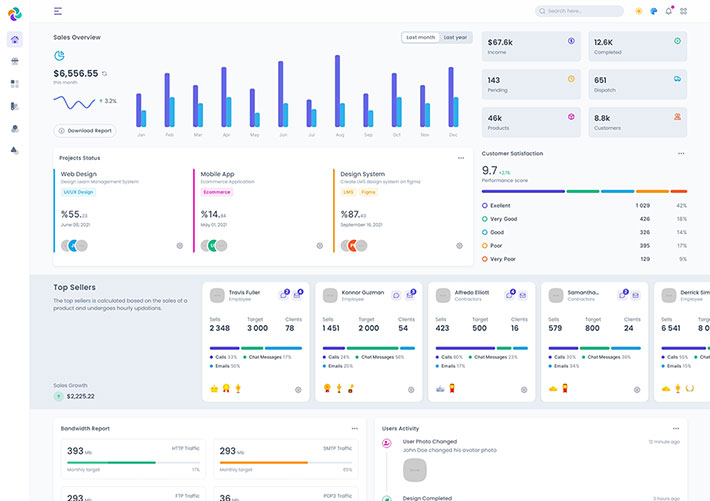Open the dashboard home icon in sidebar
The height and width of the screenshot is (501, 710).
tap(14, 40)
